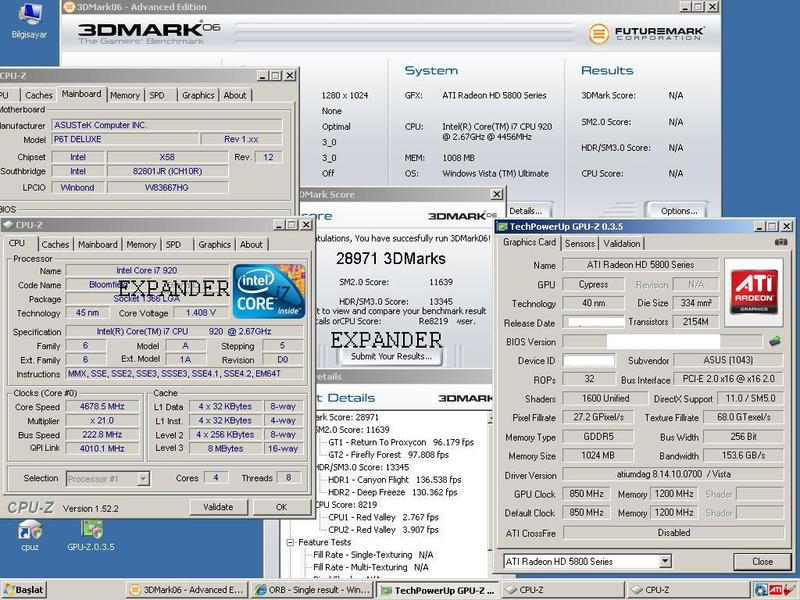Click the ATI tray icon in system tray
This screenshot has width=800, height=600.
tap(775, 590)
